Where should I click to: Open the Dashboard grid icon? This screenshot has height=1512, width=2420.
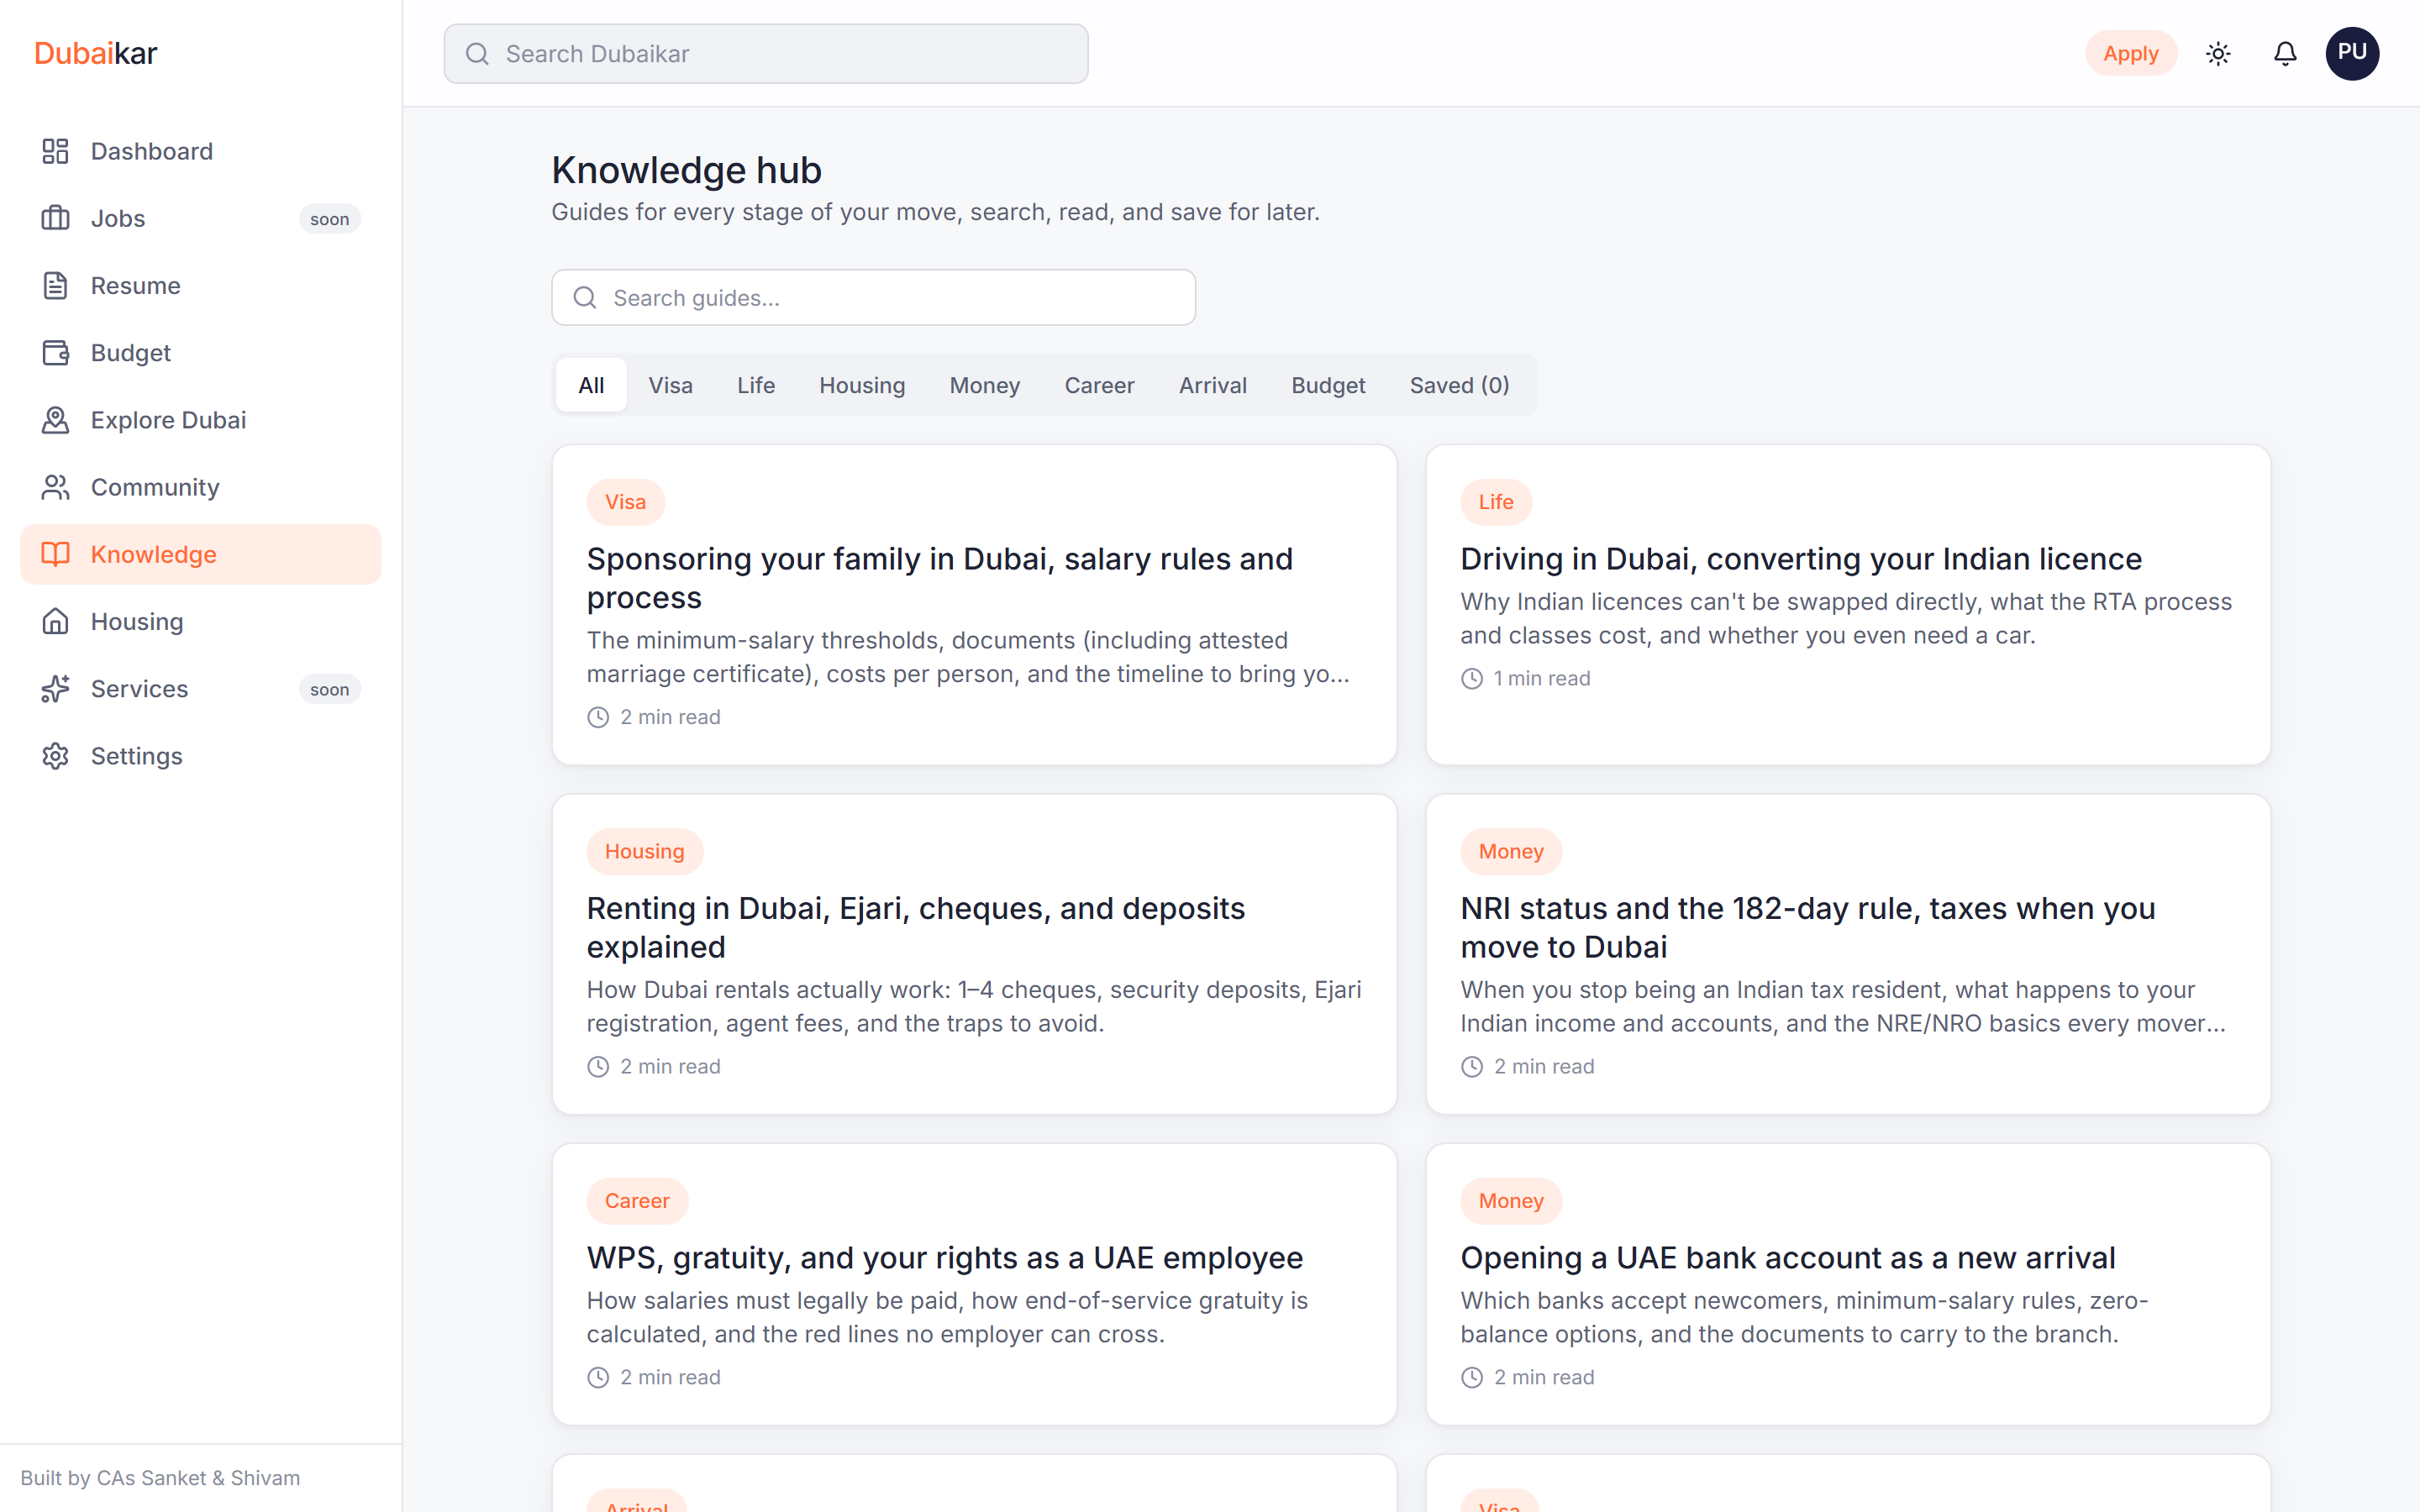pos(55,151)
